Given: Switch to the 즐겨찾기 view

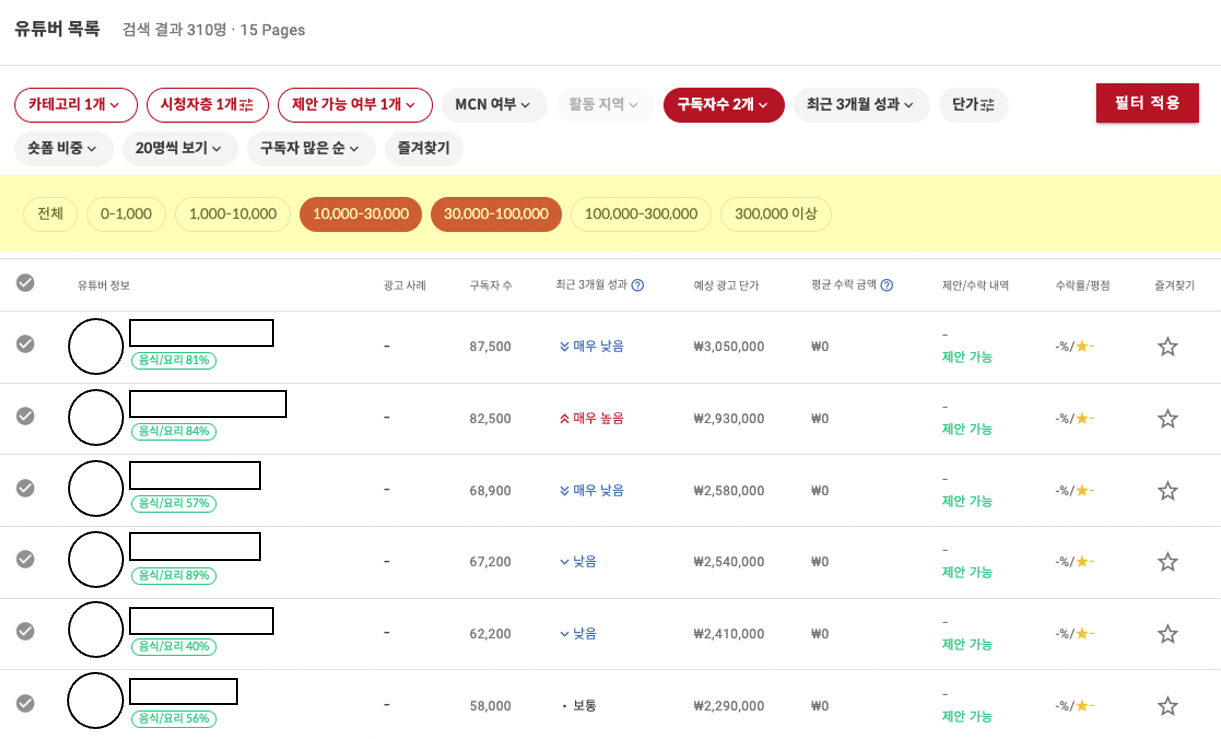Looking at the screenshot, I should pos(423,148).
